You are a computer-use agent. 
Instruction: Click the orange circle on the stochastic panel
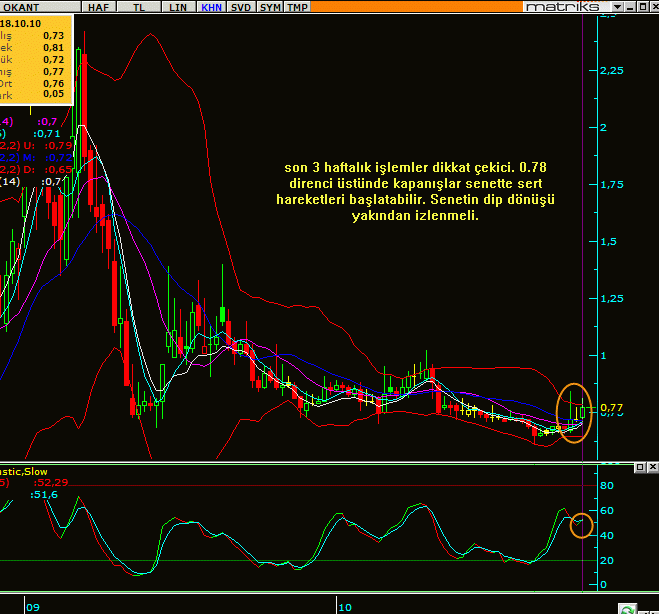coord(582,524)
